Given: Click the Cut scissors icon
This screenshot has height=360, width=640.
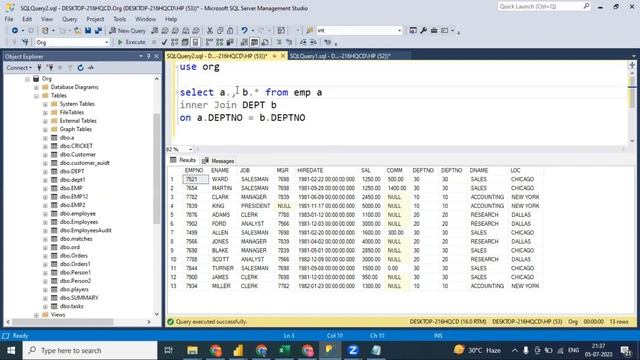Looking at the screenshot, I should tap(210, 31).
